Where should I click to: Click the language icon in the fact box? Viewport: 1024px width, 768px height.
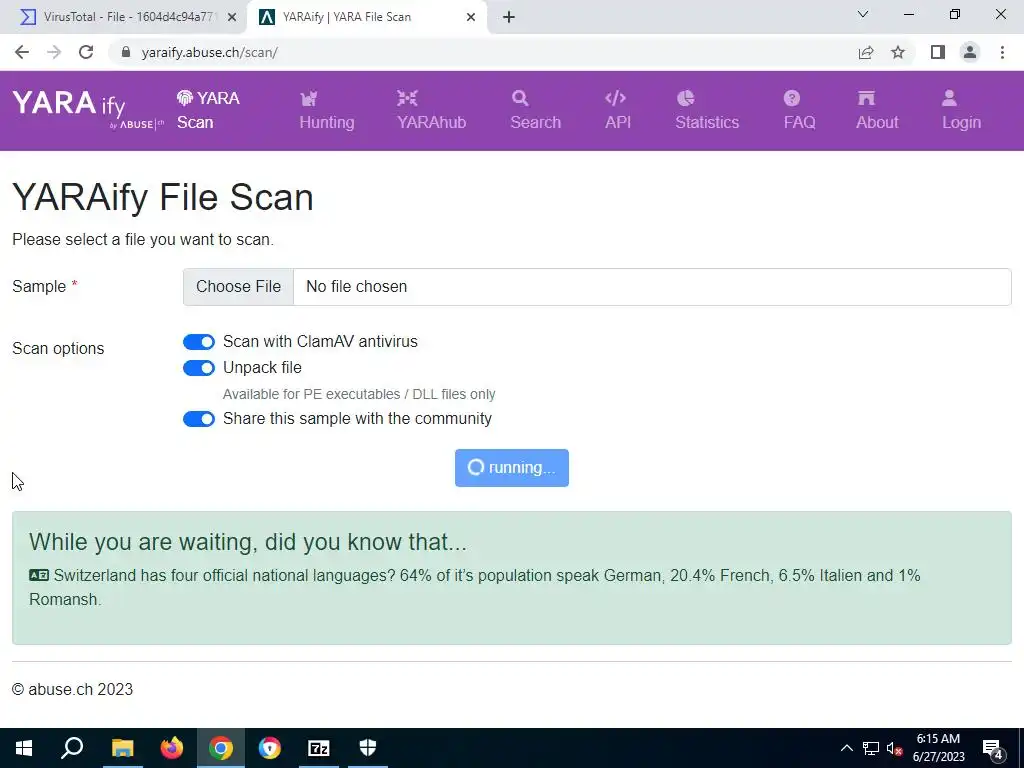point(39,575)
